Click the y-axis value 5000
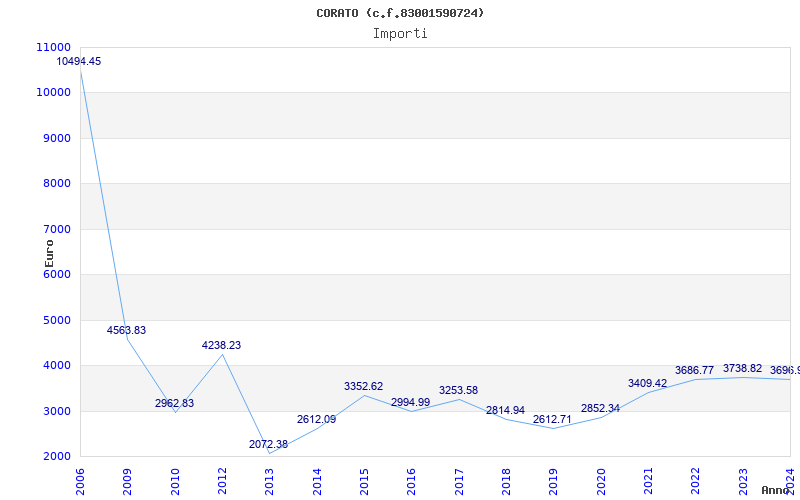This screenshot has width=800, height=500. (55, 320)
